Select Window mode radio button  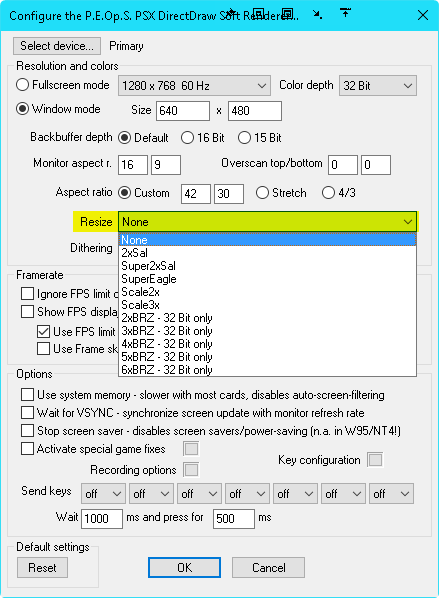[23, 109]
